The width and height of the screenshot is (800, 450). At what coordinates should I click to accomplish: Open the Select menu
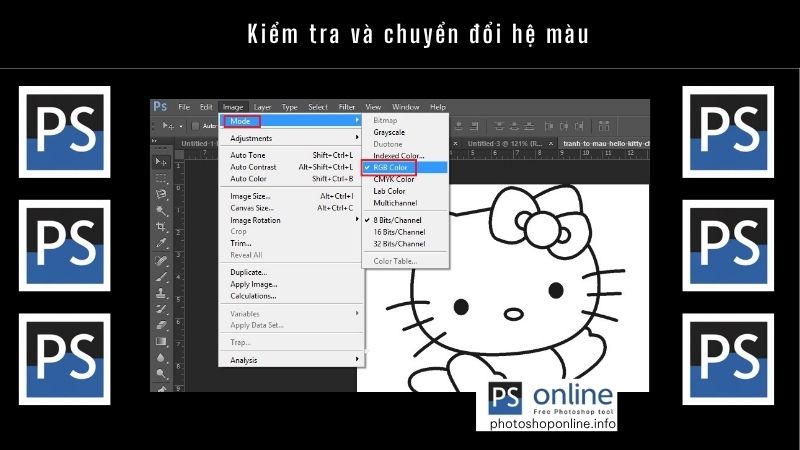(318, 107)
